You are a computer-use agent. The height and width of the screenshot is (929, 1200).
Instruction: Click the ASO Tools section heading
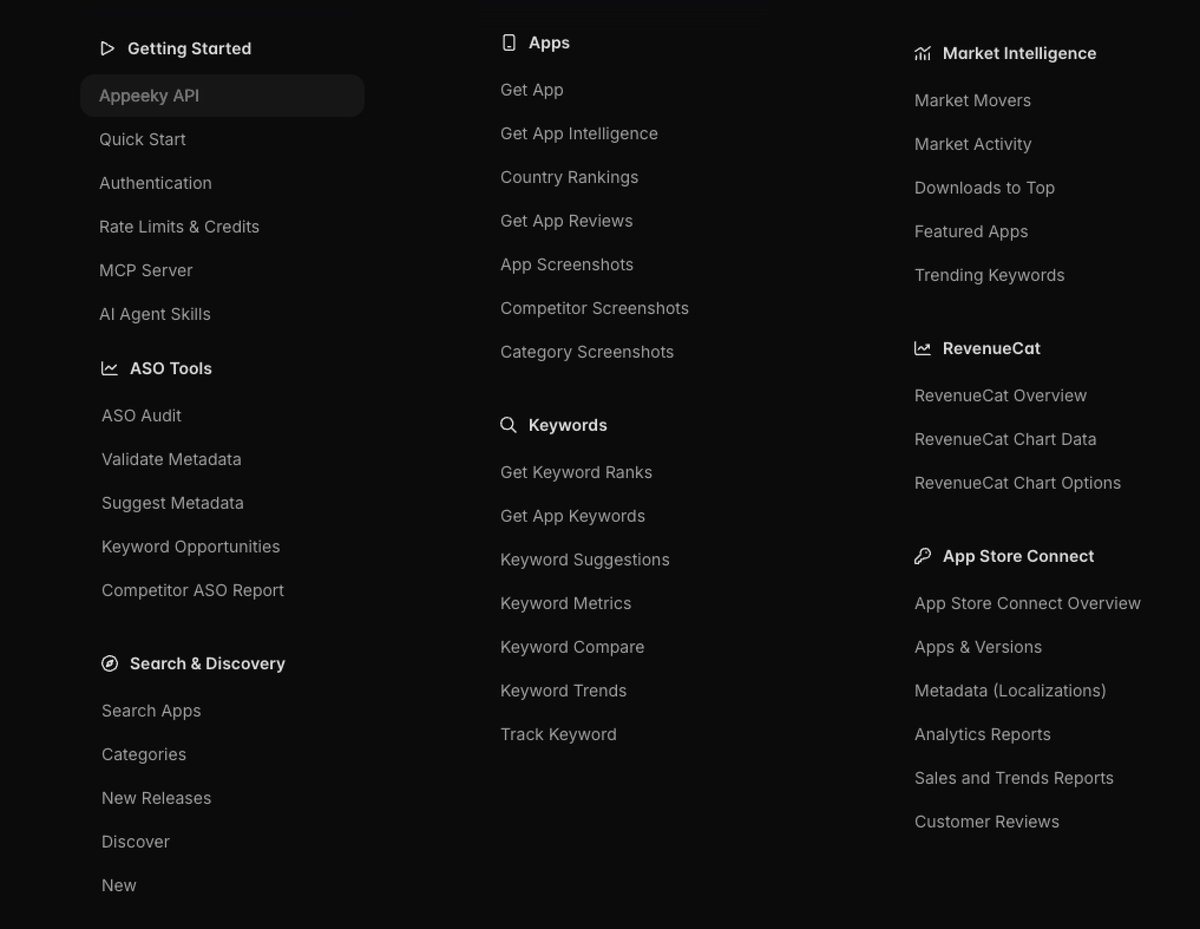pyautogui.click(x=170, y=368)
